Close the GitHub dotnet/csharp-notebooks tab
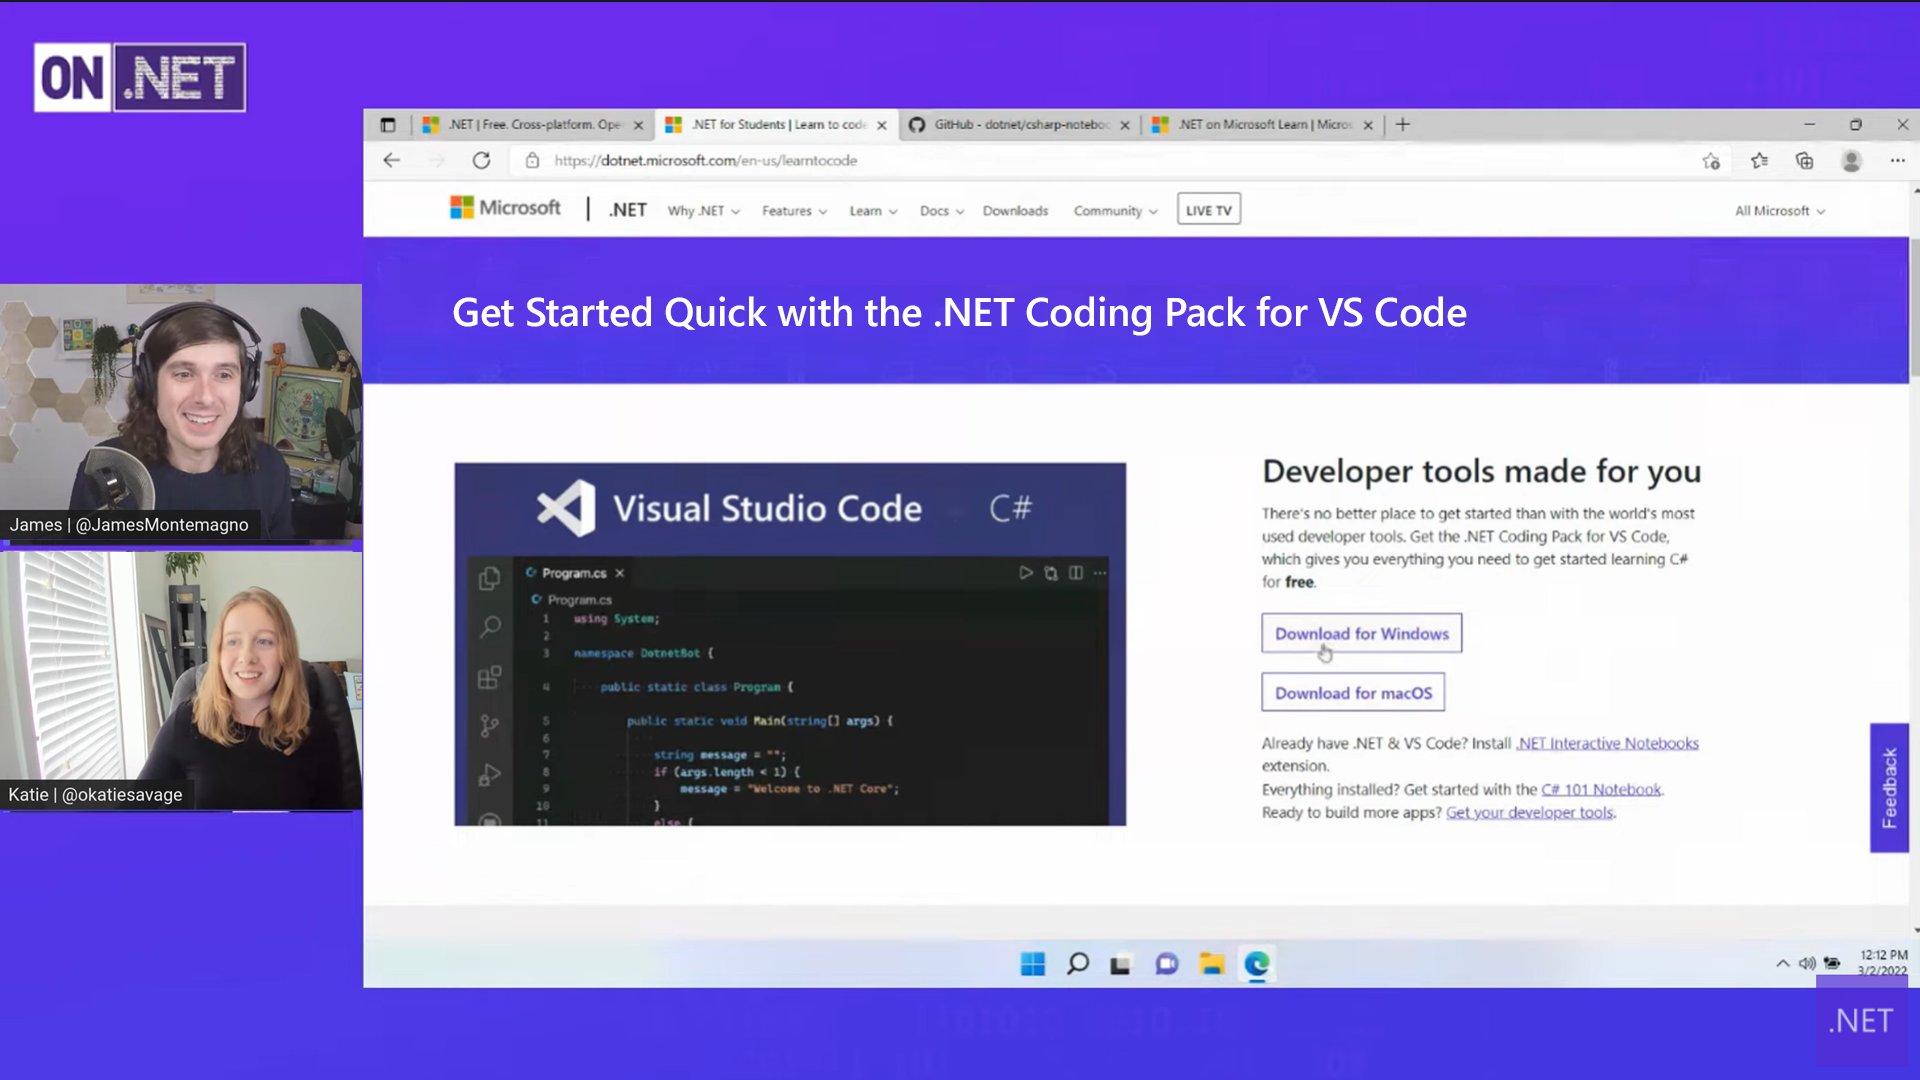Screen dimensions: 1920x1080 [x=1125, y=125]
